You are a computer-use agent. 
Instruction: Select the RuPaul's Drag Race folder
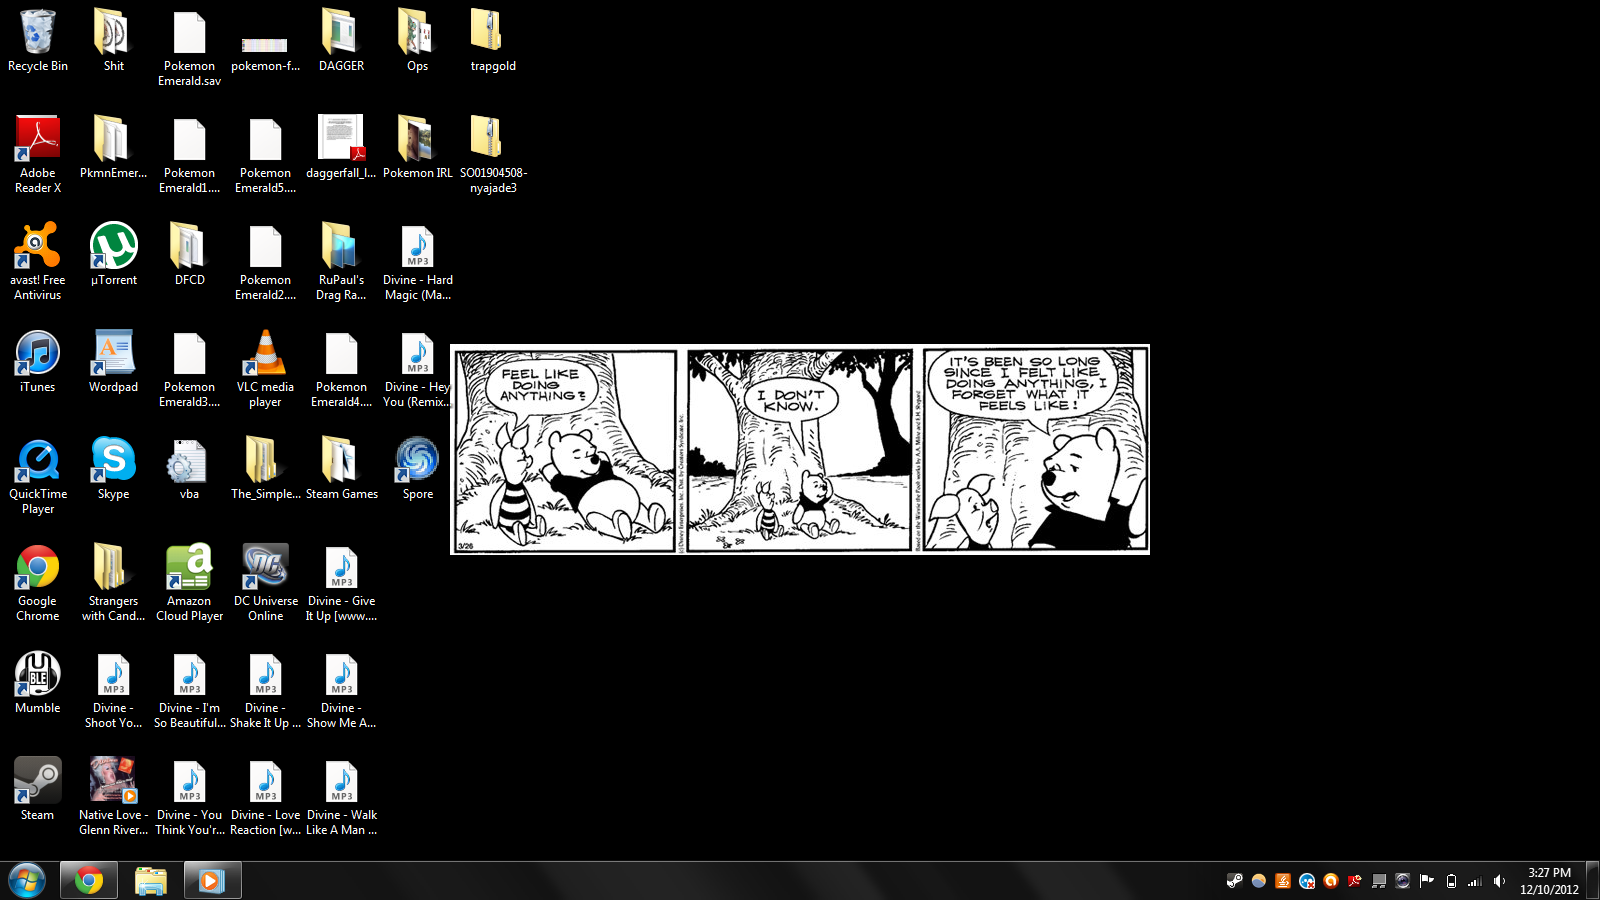click(342, 261)
